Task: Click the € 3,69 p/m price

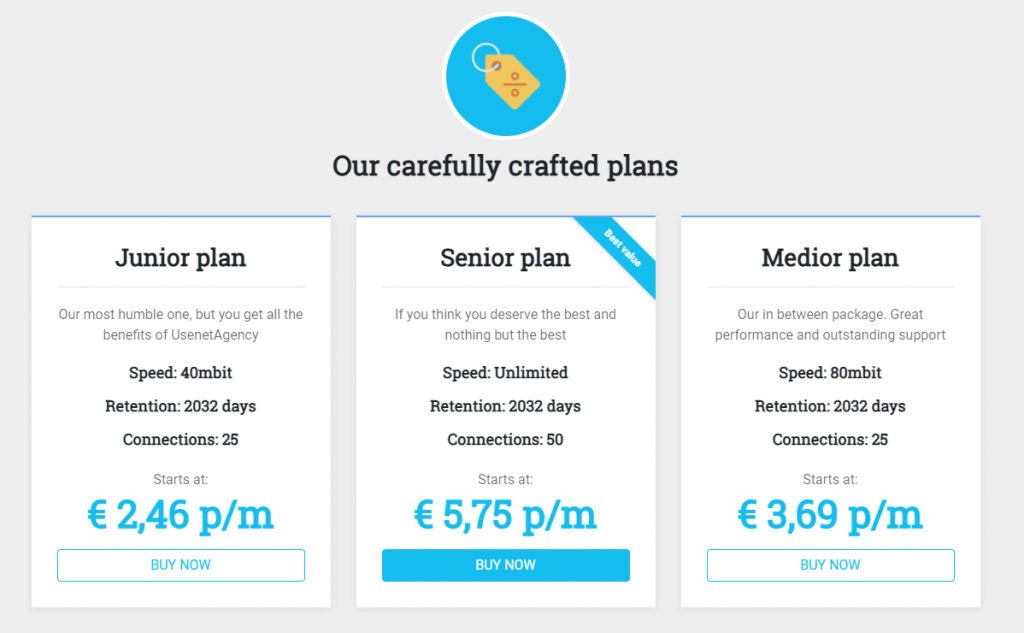Action: [830, 515]
